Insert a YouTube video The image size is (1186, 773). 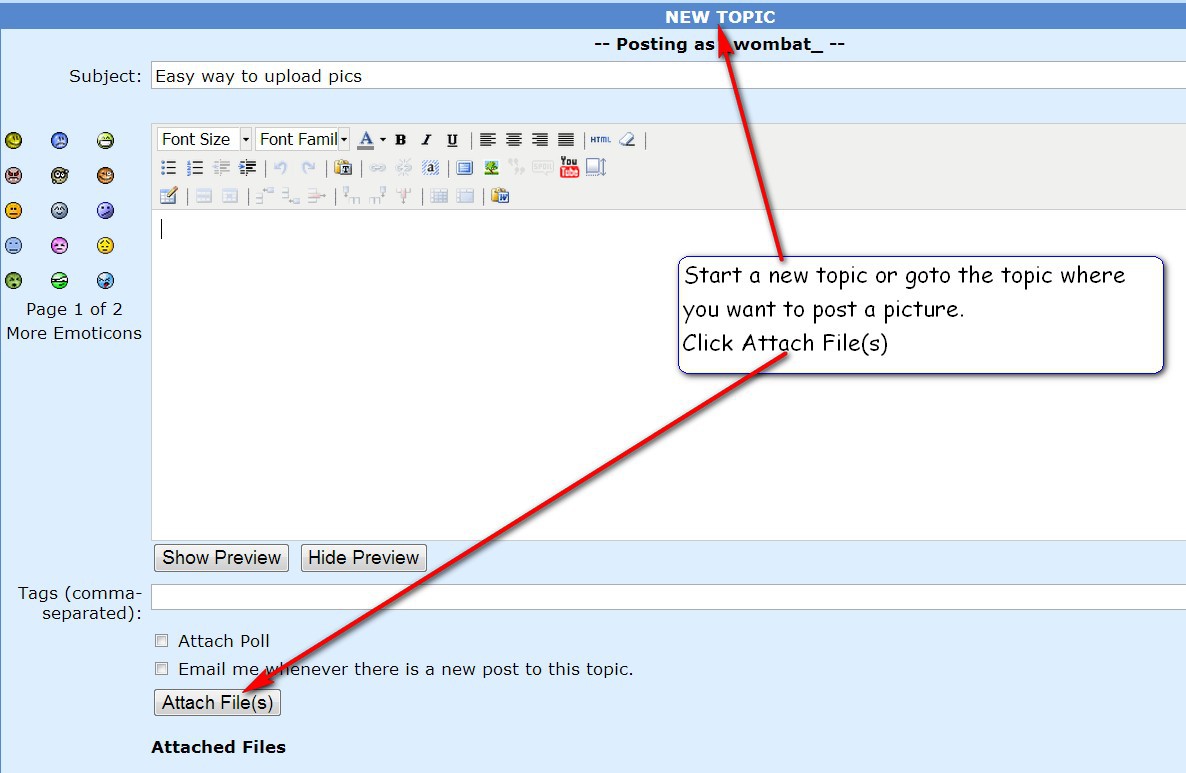pyautogui.click(x=569, y=167)
